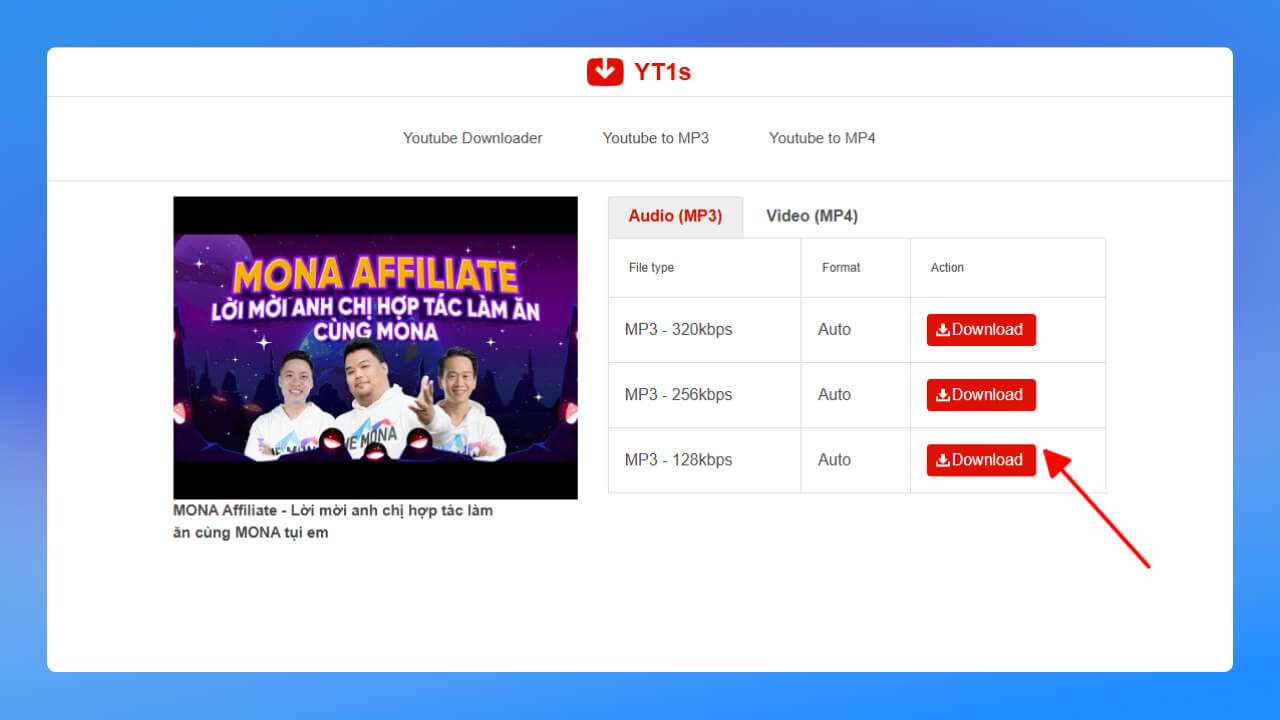Screen dimensions: 1280x720
Task: Click Auto format in the 128kbps row
Action: 834,460
